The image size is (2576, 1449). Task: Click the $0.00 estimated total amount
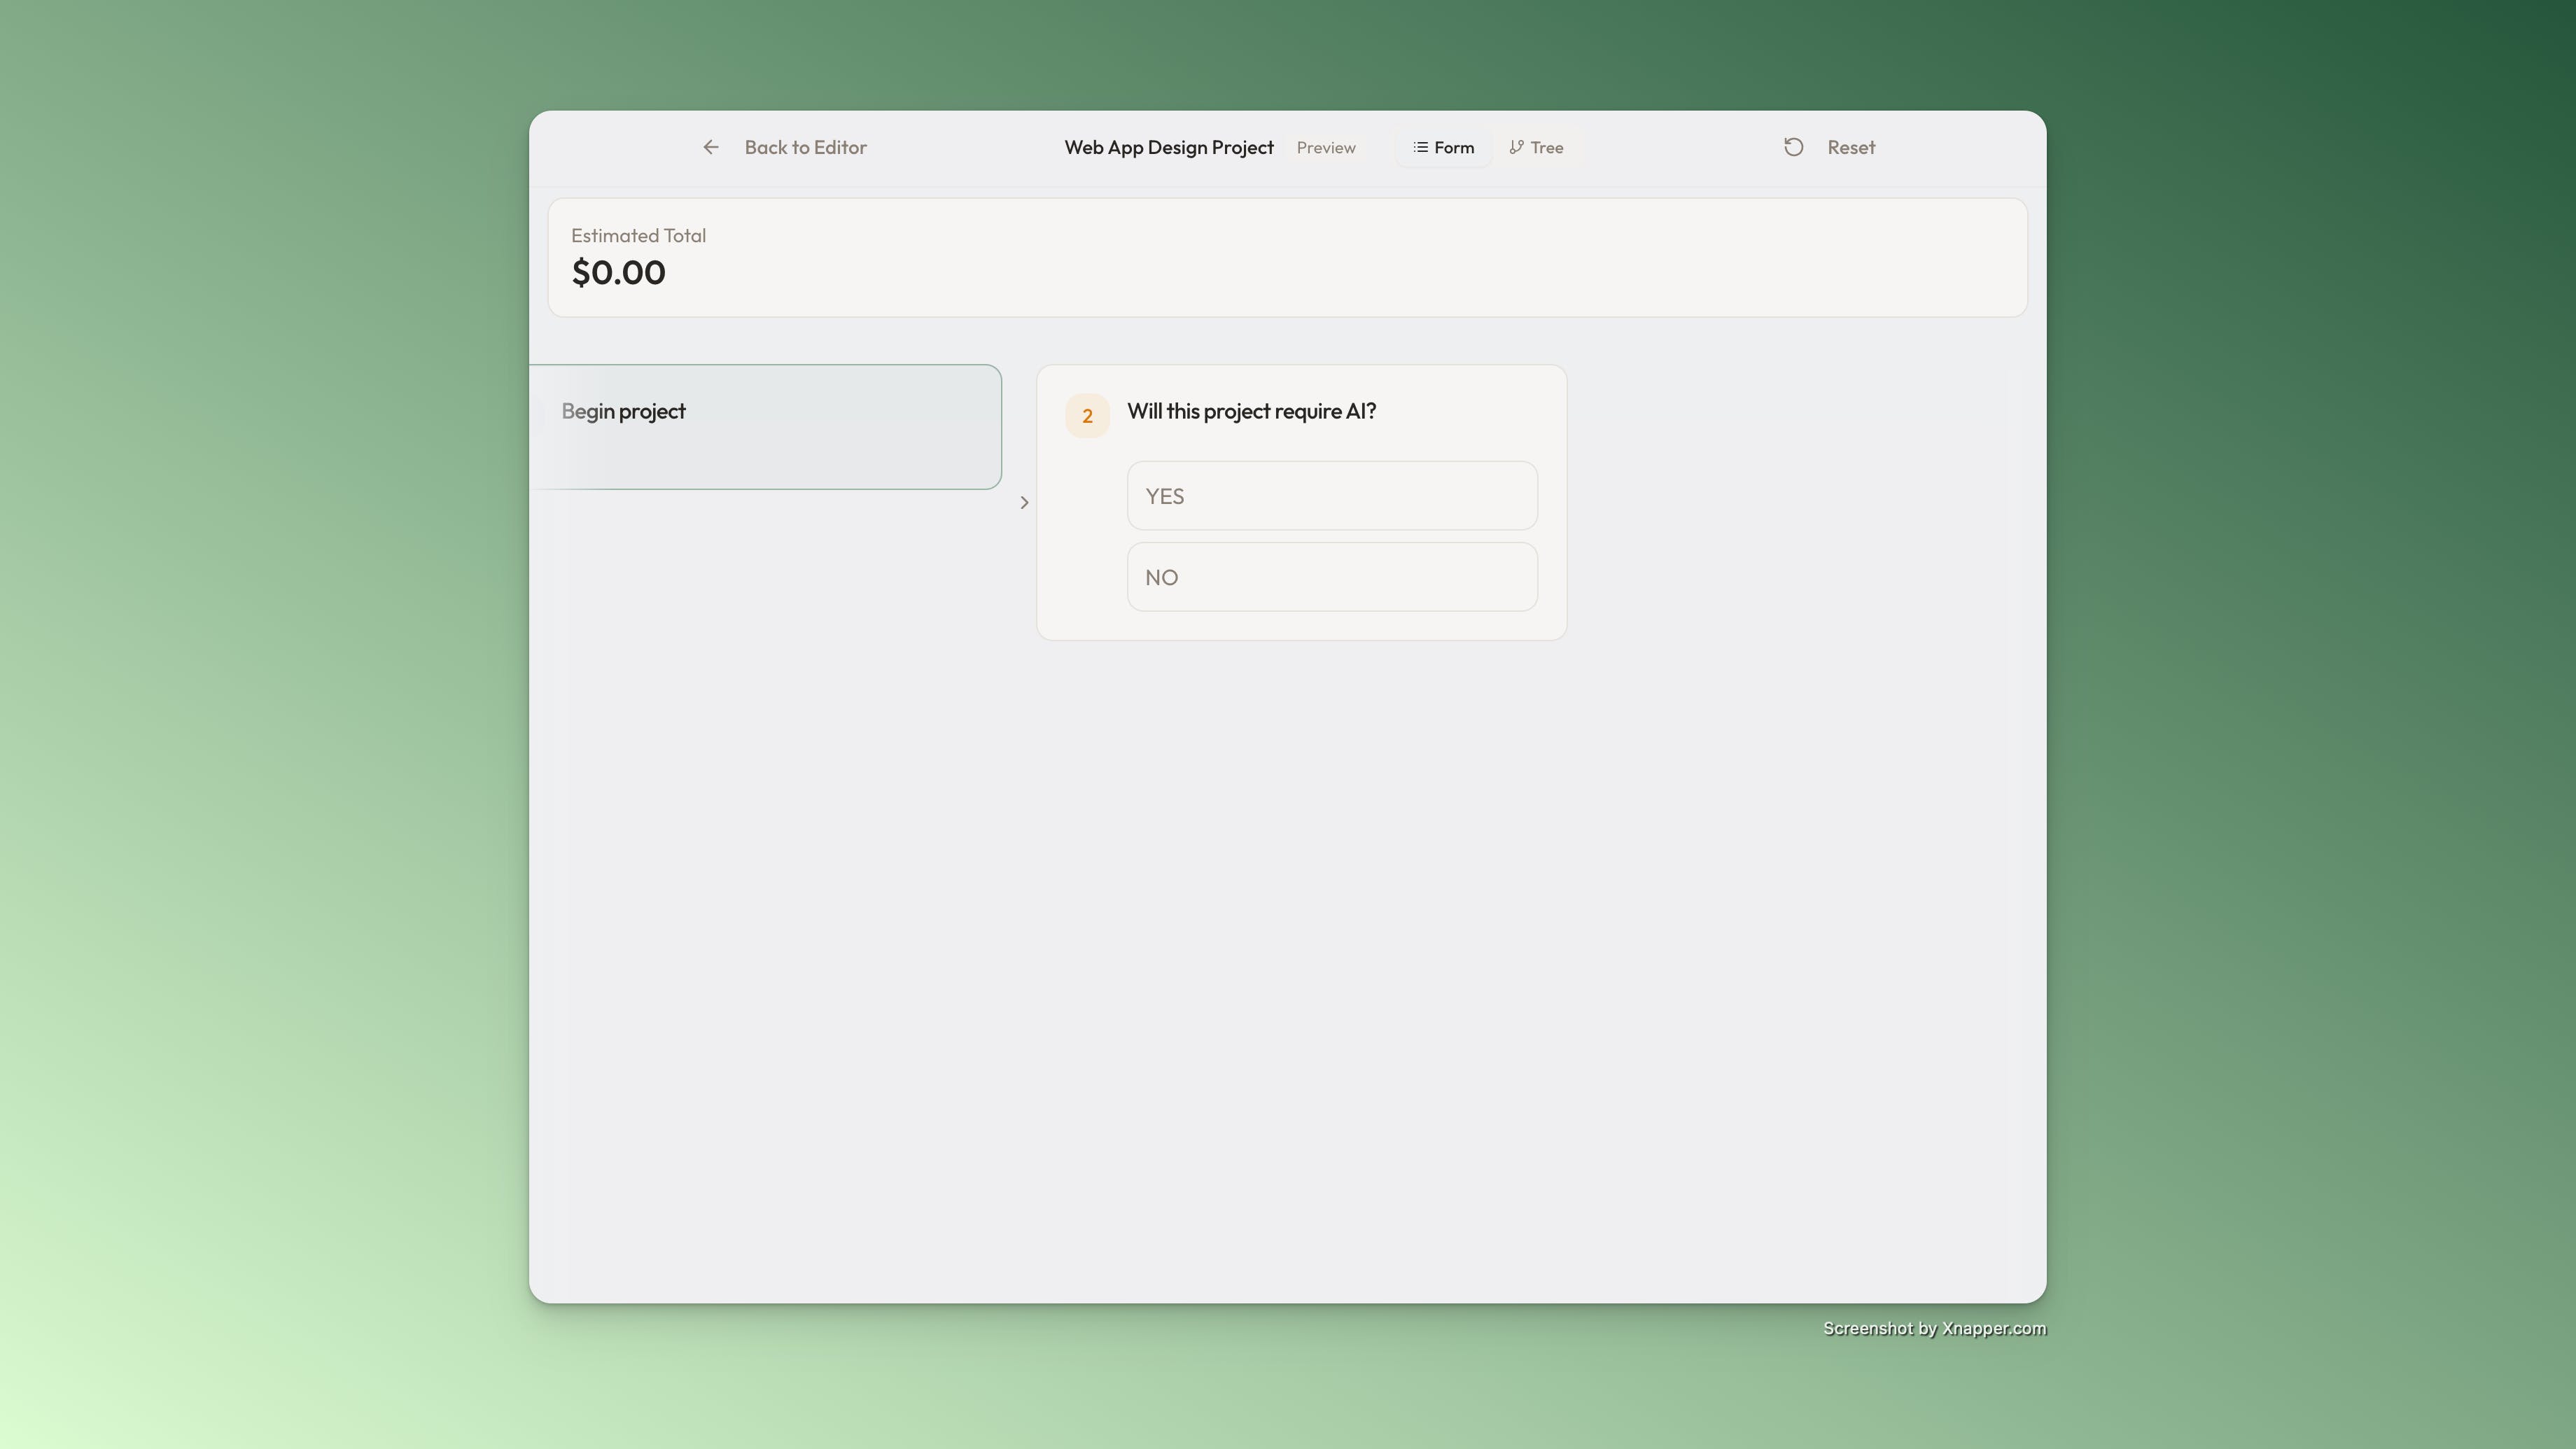point(618,272)
